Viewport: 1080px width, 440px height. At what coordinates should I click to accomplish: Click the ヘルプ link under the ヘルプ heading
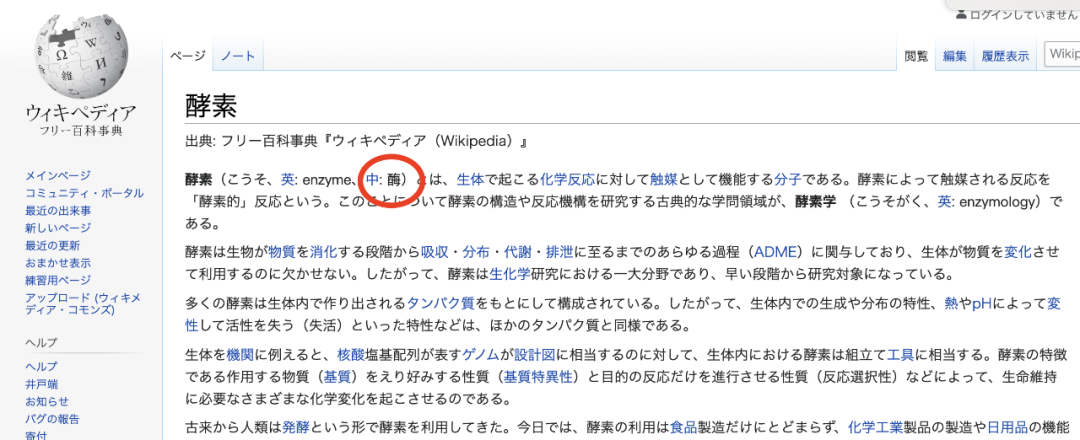(41, 366)
